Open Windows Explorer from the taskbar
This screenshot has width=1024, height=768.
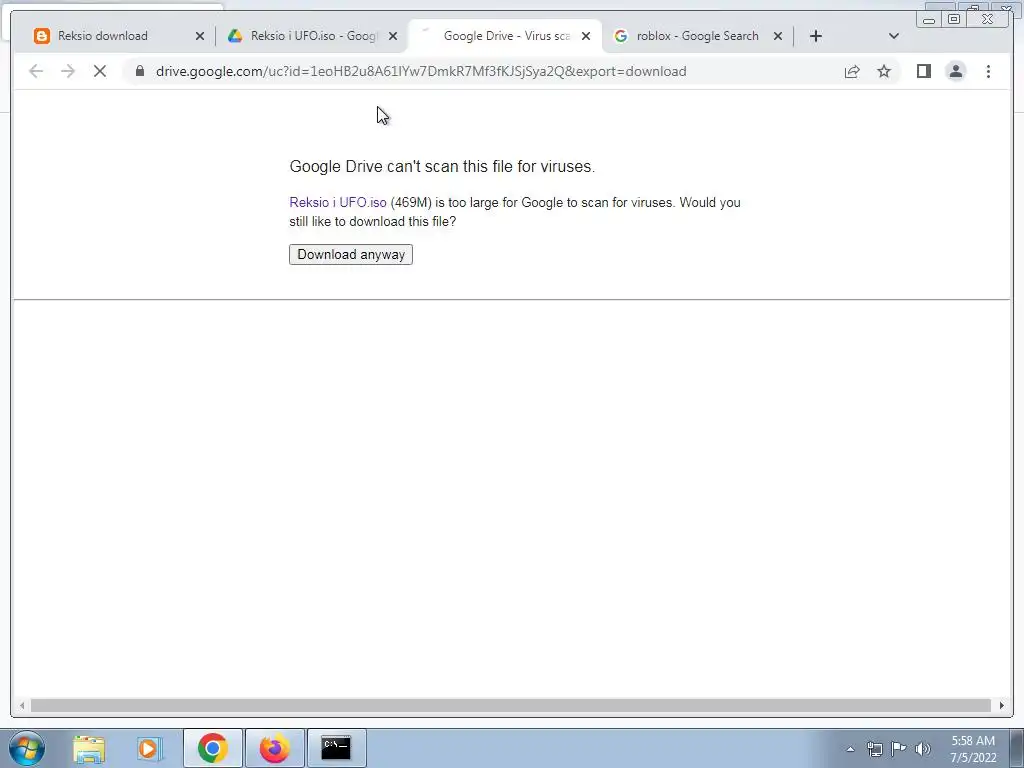(x=89, y=748)
